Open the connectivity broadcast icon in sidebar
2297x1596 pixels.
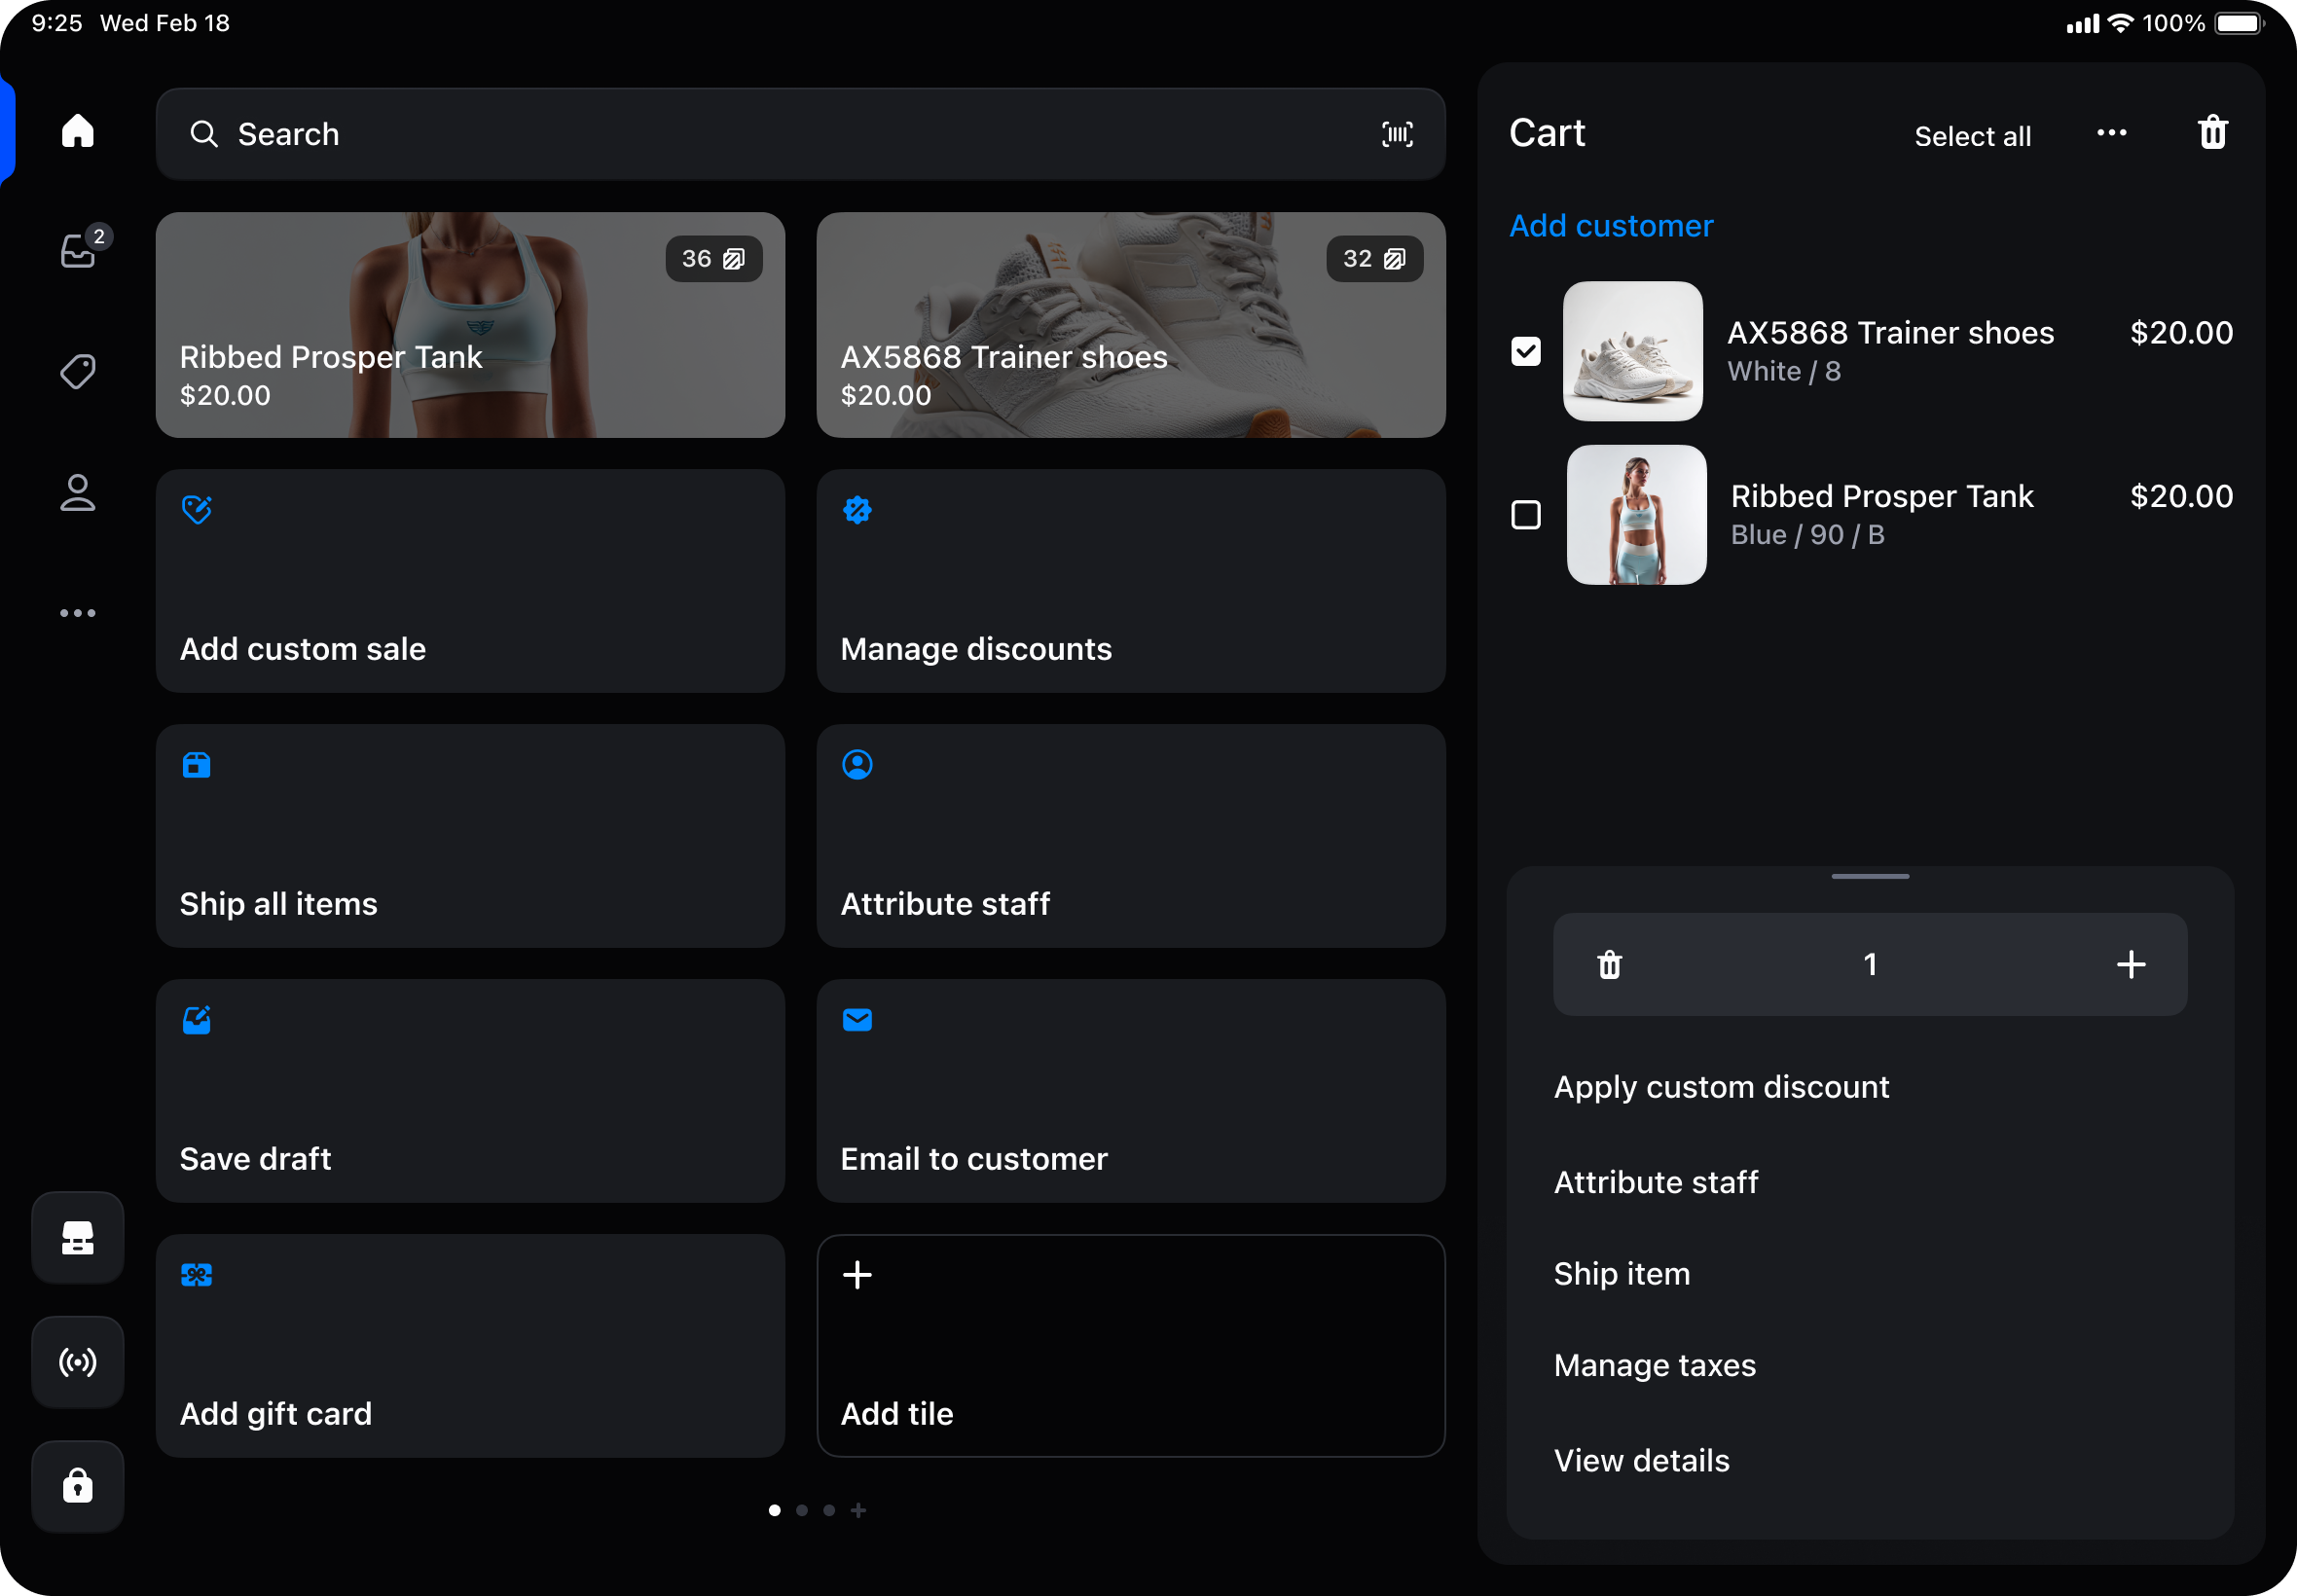[x=77, y=1362]
